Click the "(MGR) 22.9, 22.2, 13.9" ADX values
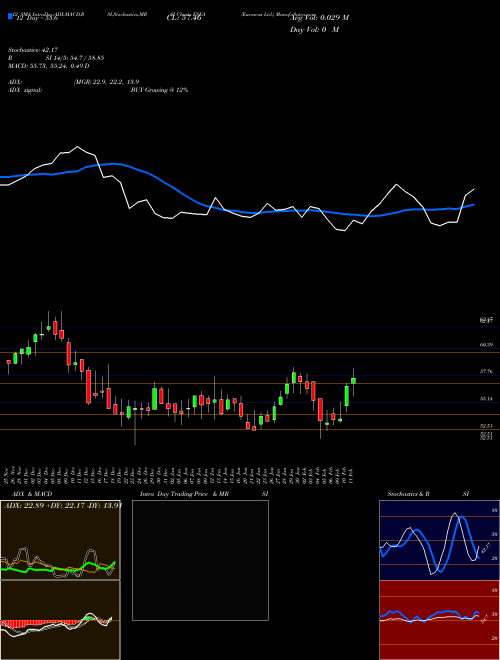 pyautogui.click(x=106, y=82)
